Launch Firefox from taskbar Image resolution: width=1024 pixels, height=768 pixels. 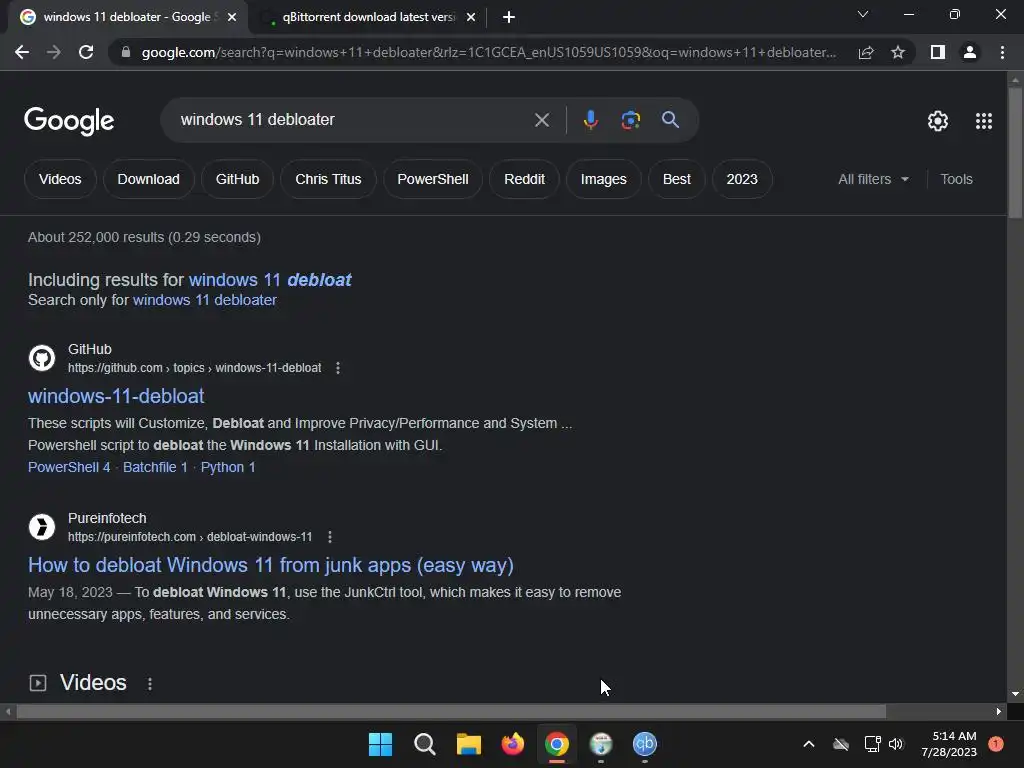(513, 744)
